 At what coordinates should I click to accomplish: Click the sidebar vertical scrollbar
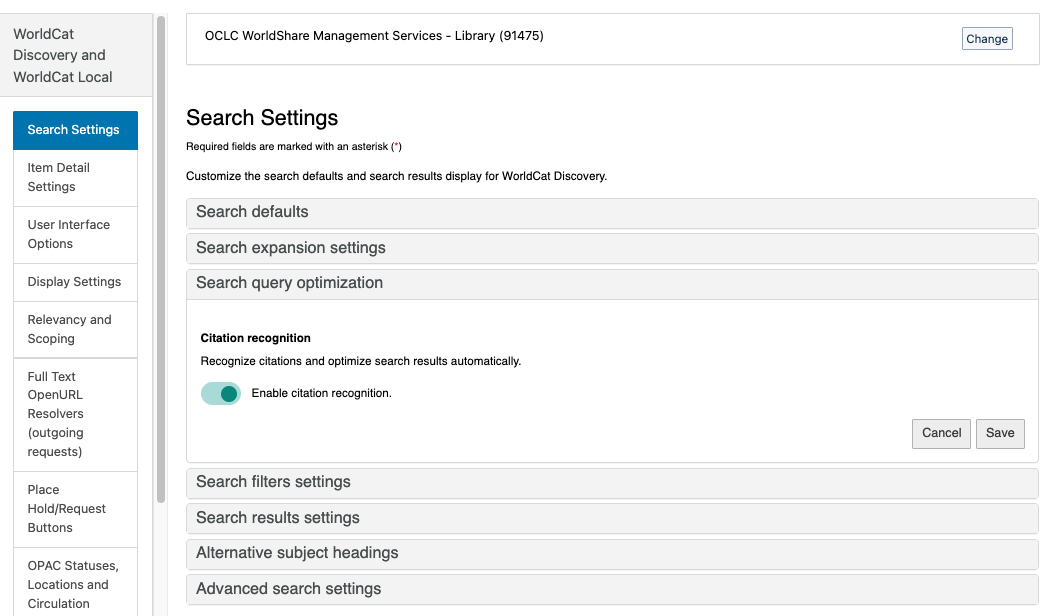160,261
